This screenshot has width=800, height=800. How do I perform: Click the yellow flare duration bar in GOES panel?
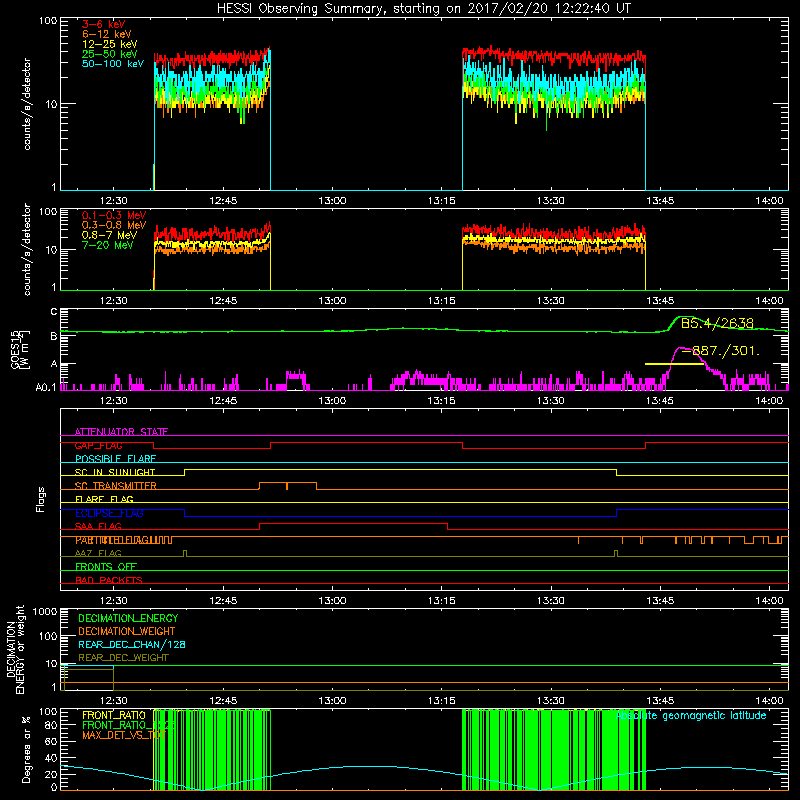tap(674, 364)
